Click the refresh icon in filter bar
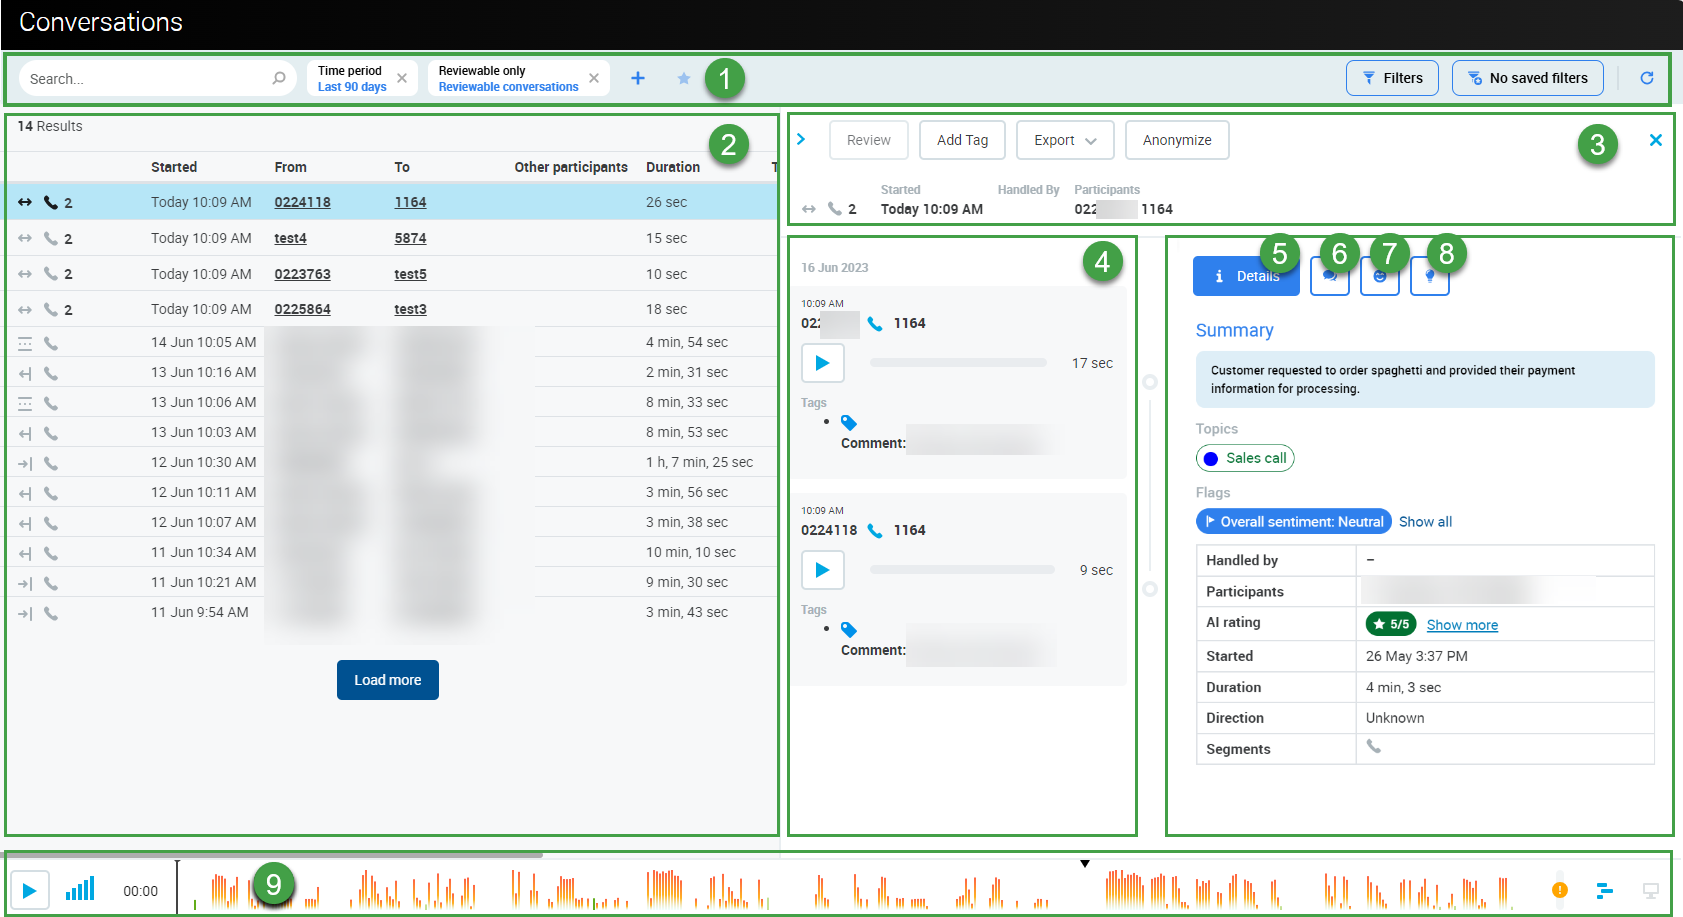The width and height of the screenshot is (1683, 917). pyautogui.click(x=1646, y=78)
